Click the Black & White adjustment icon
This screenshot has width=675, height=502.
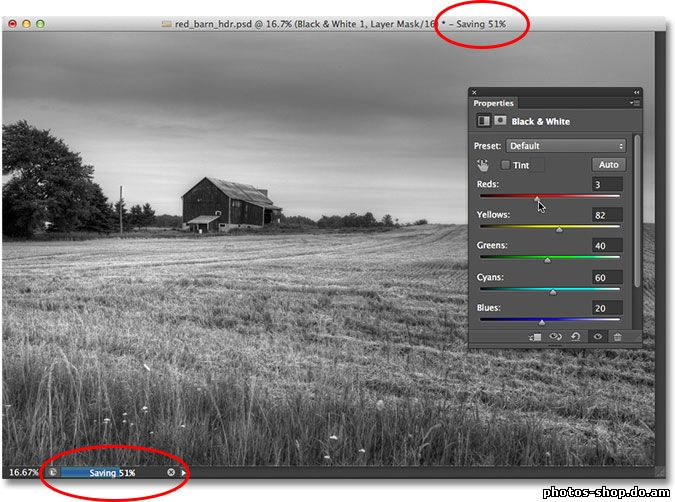tap(484, 121)
